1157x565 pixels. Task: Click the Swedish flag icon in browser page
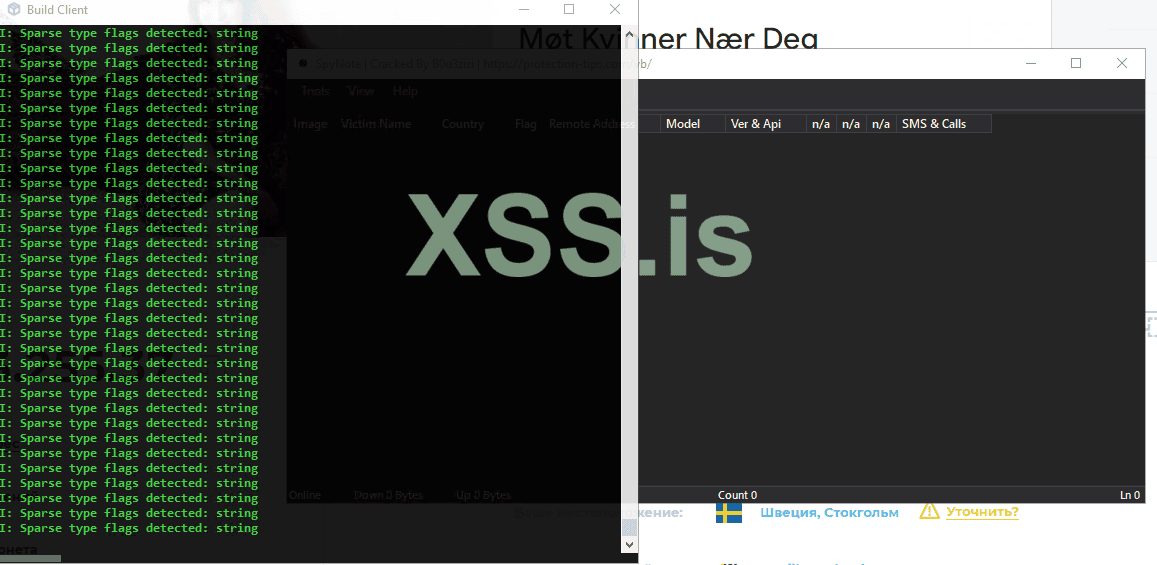tap(728, 513)
